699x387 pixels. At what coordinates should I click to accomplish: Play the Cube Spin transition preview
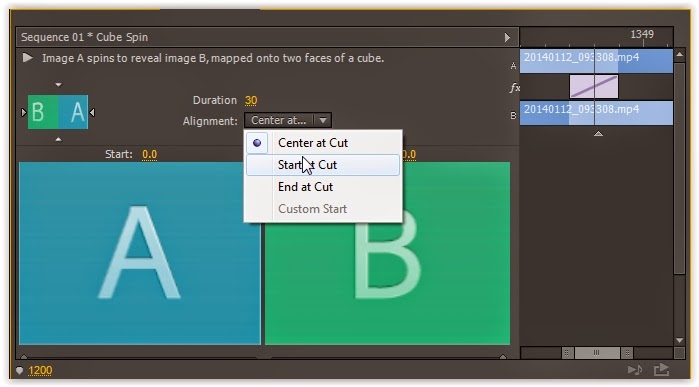coord(28,58)
